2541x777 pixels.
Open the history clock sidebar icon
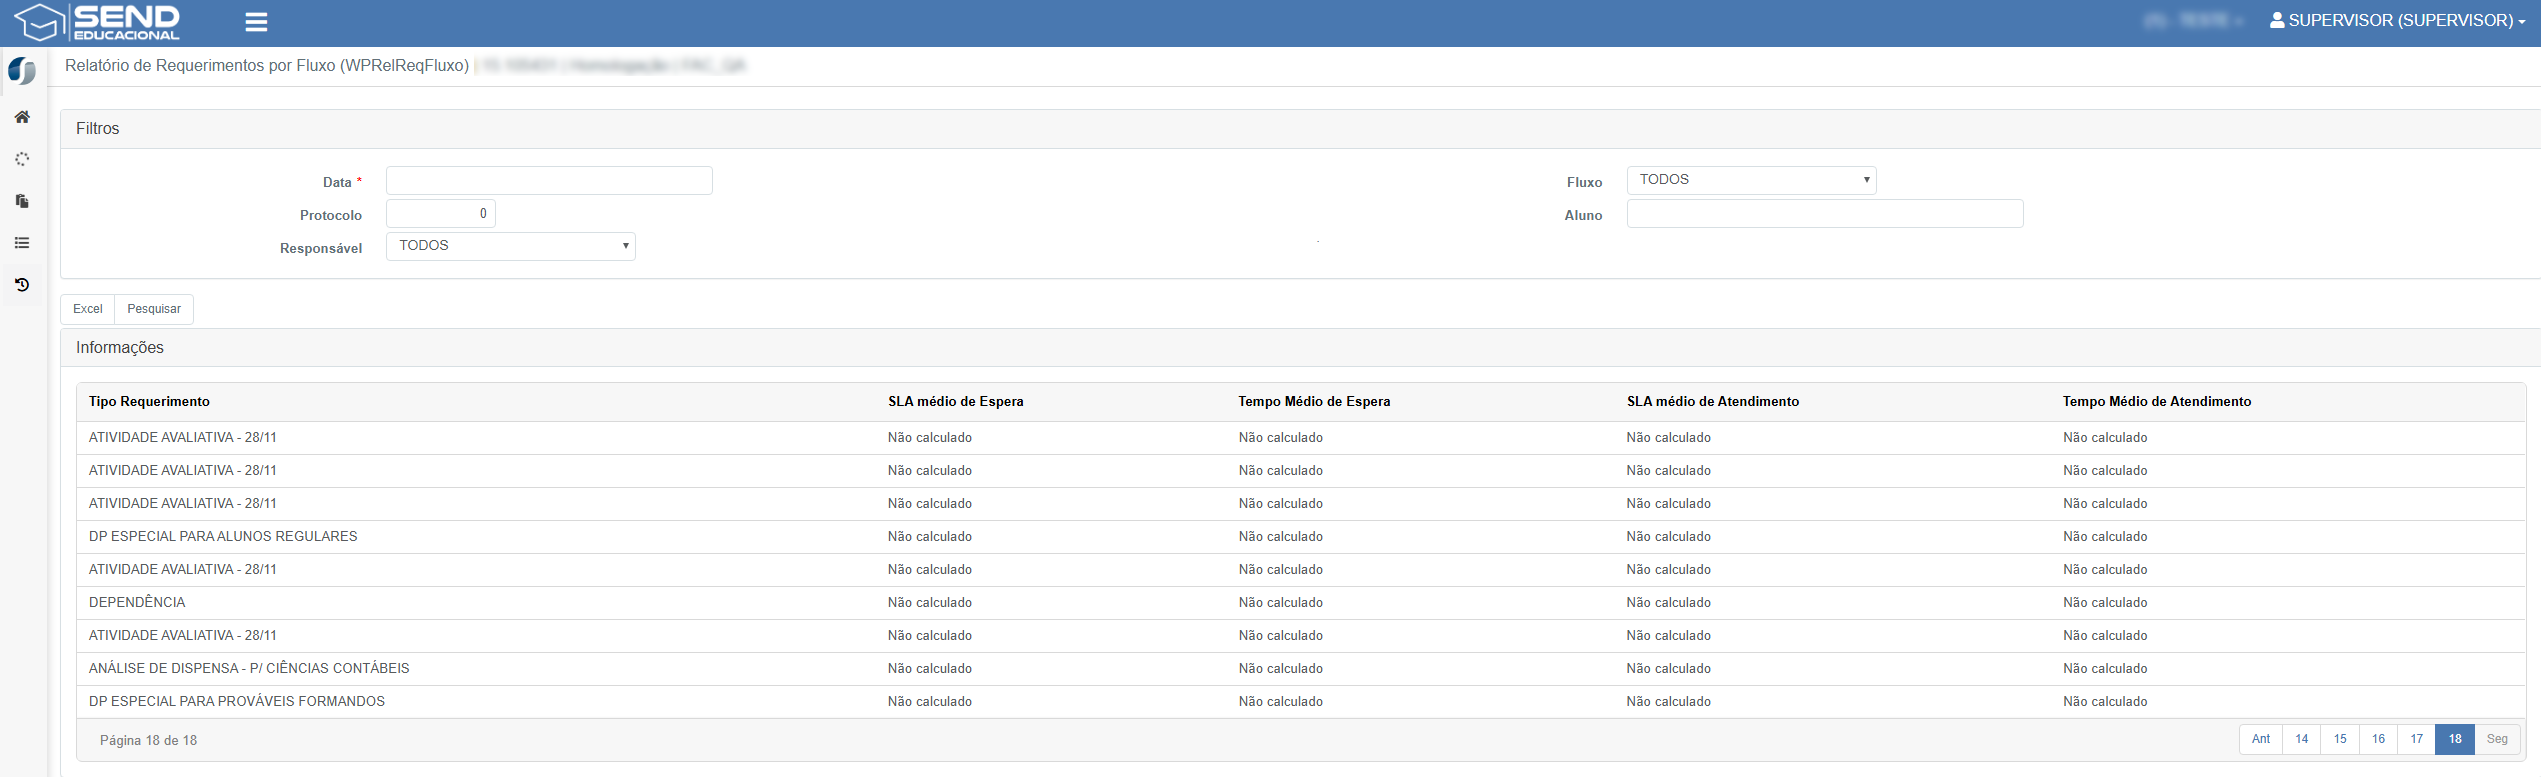[22, 285]
